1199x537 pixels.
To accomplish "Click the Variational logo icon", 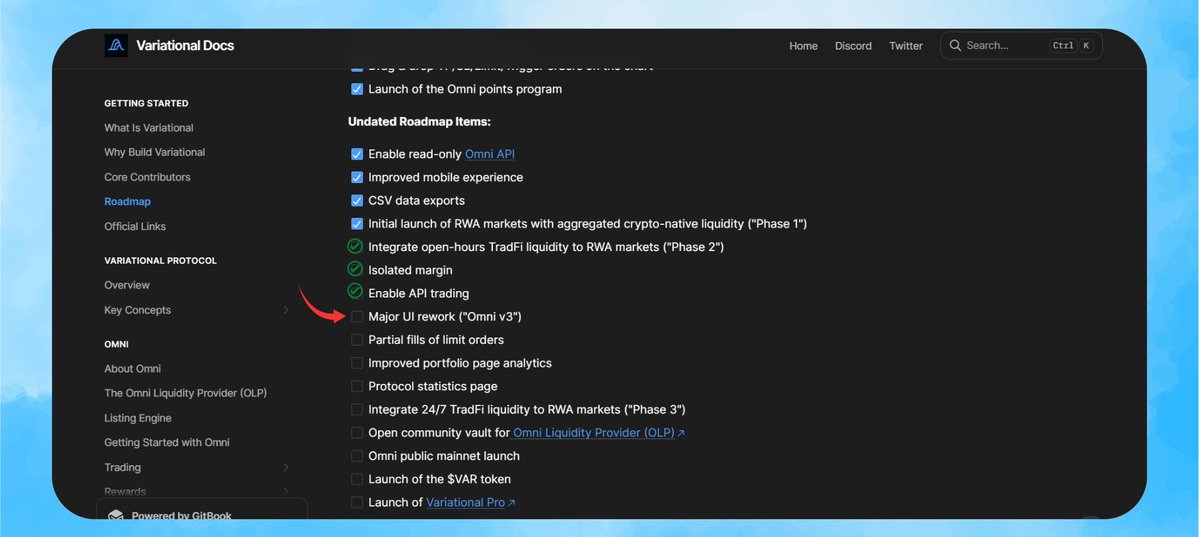I will point(116,45).
